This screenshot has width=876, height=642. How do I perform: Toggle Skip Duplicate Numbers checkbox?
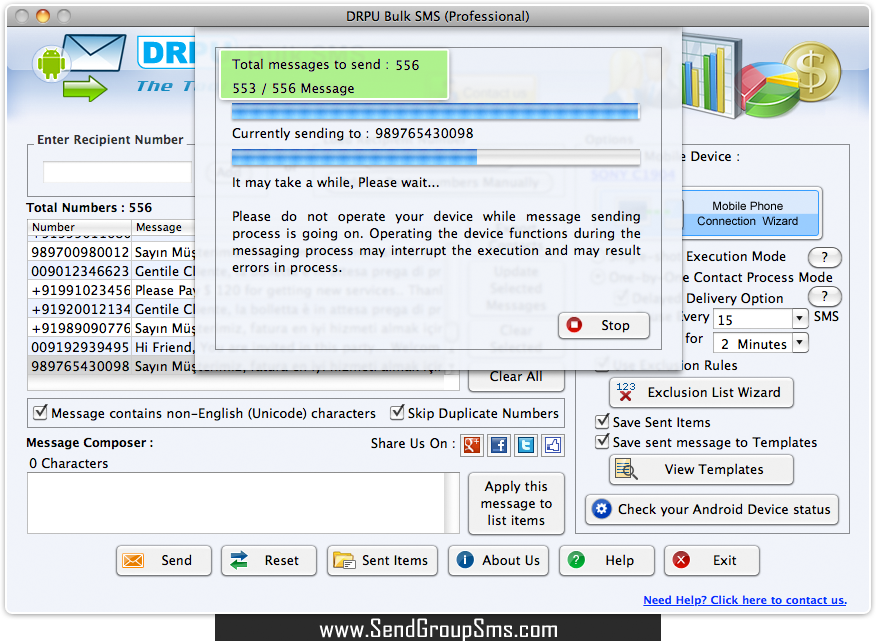(x=397, y=412)
